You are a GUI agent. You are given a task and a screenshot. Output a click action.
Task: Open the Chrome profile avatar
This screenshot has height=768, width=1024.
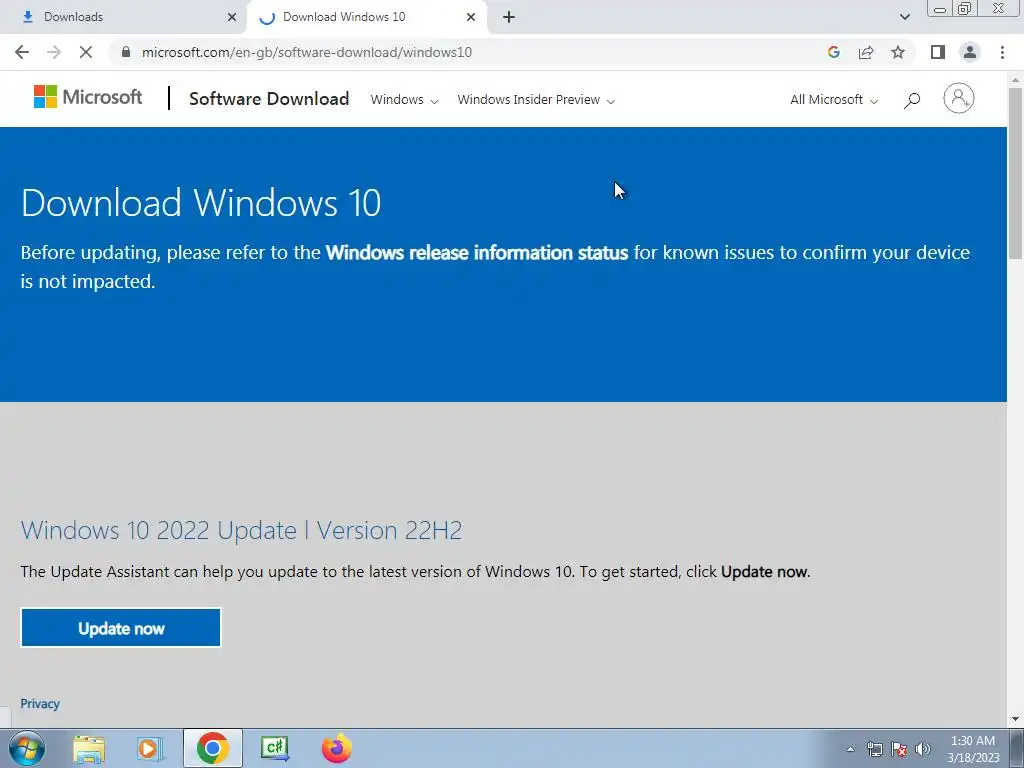pos(970,52)
